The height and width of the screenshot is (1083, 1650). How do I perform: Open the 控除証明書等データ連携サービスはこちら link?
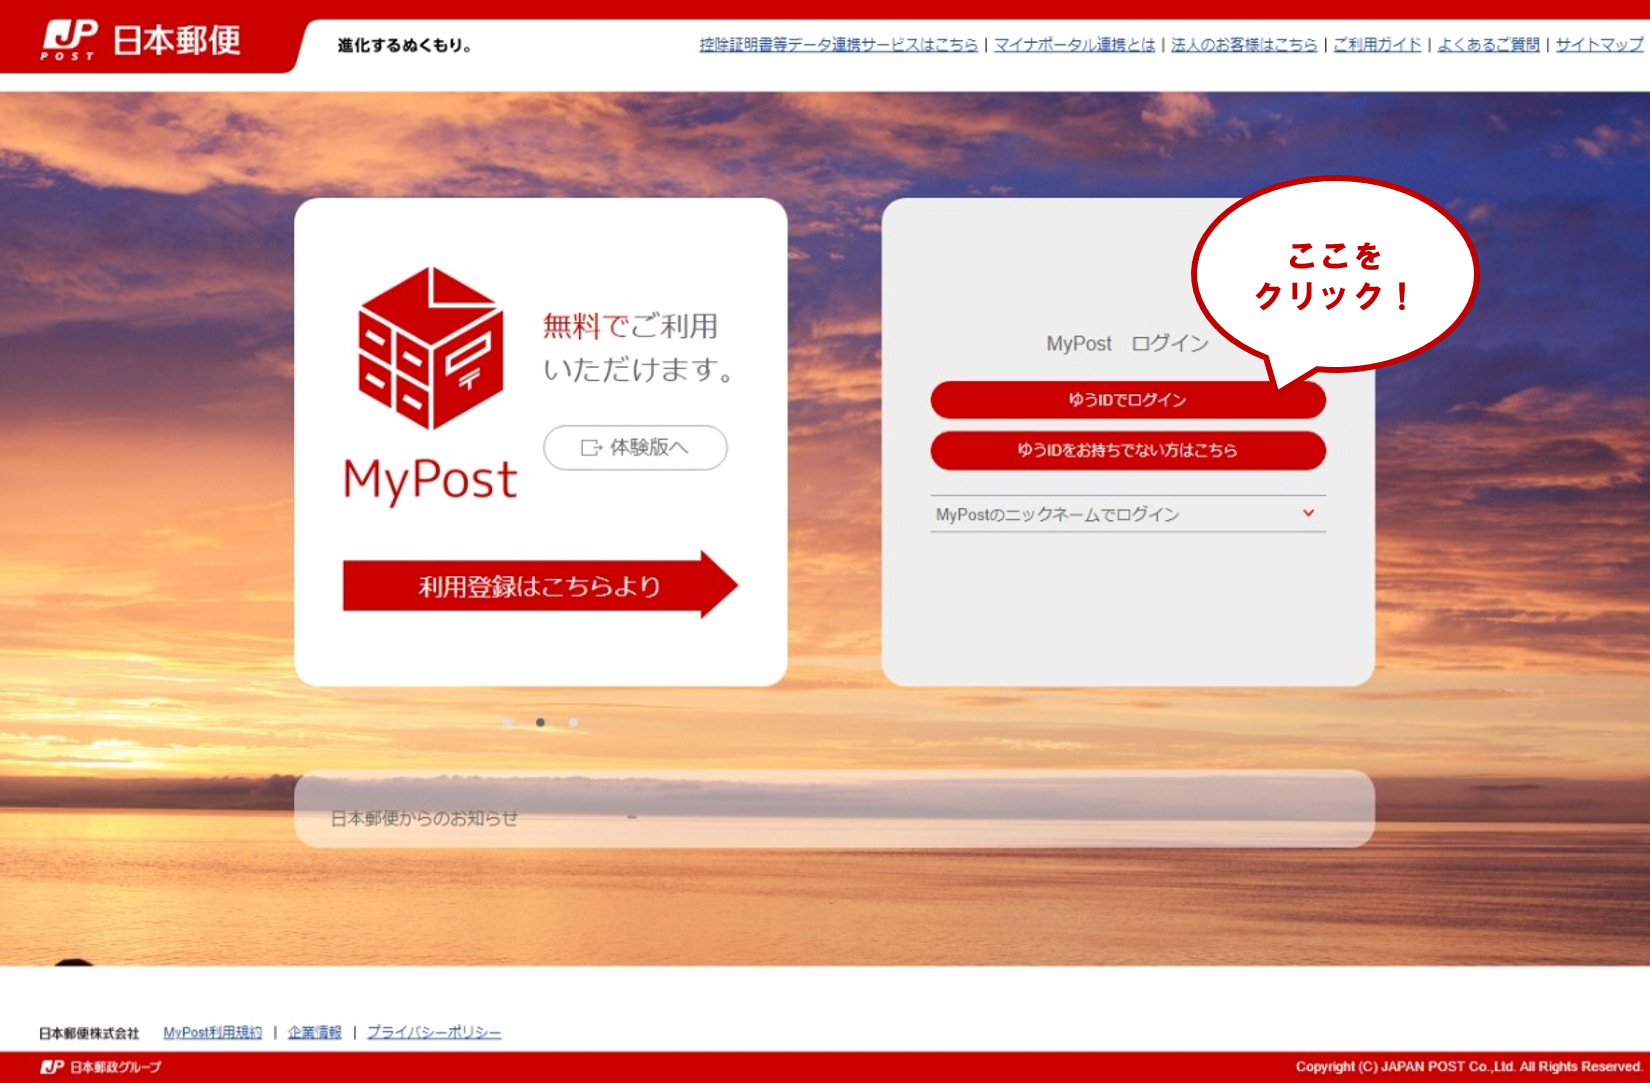pyautogui.click(x=838, y=45)
